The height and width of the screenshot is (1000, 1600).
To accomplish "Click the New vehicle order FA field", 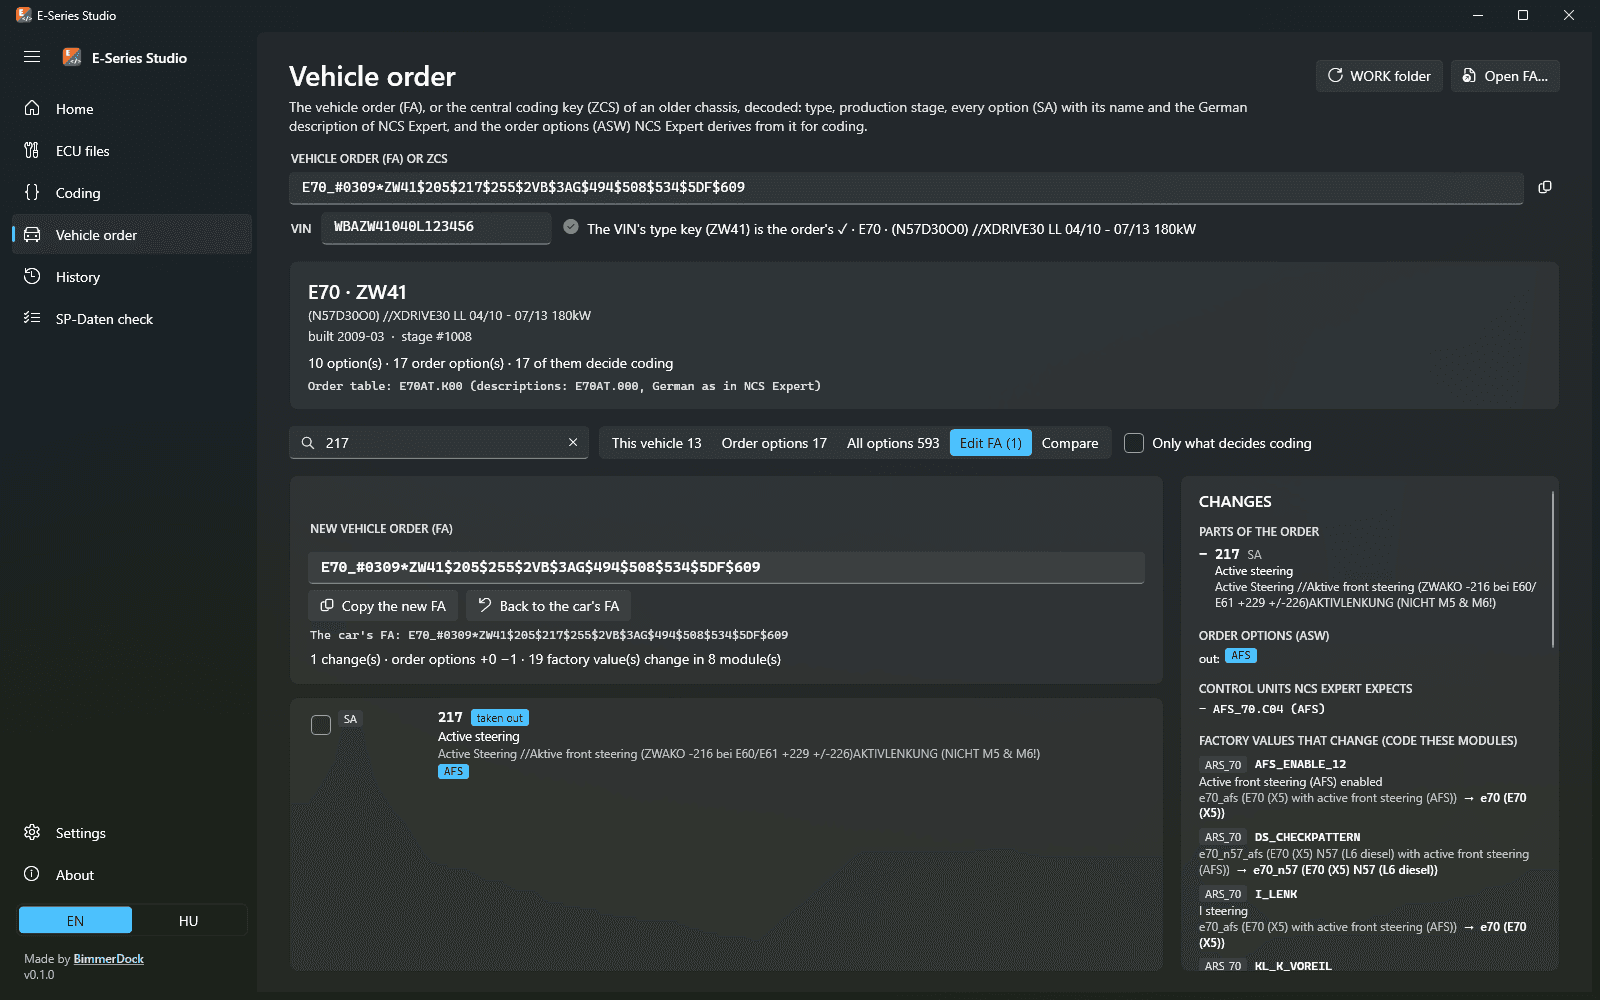I will click(x=726, y=568).
